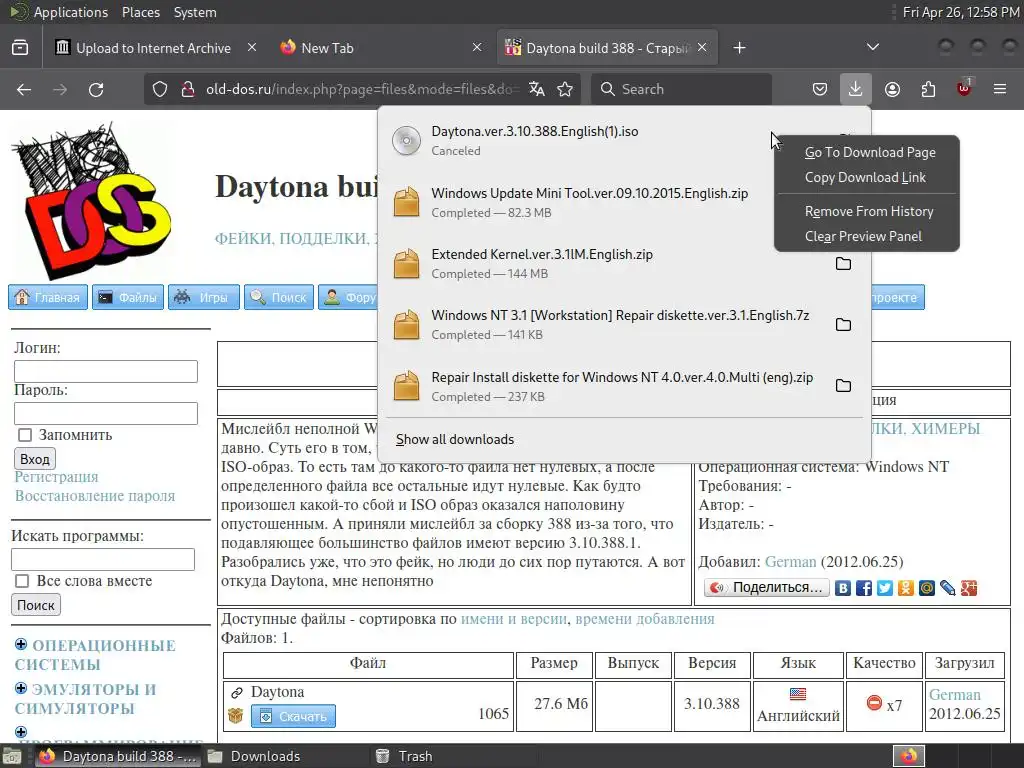Open the Восстановление пароля link
Image resolution: width=1024 pixels, height=768 pixels.
click(x=95, y=496)
